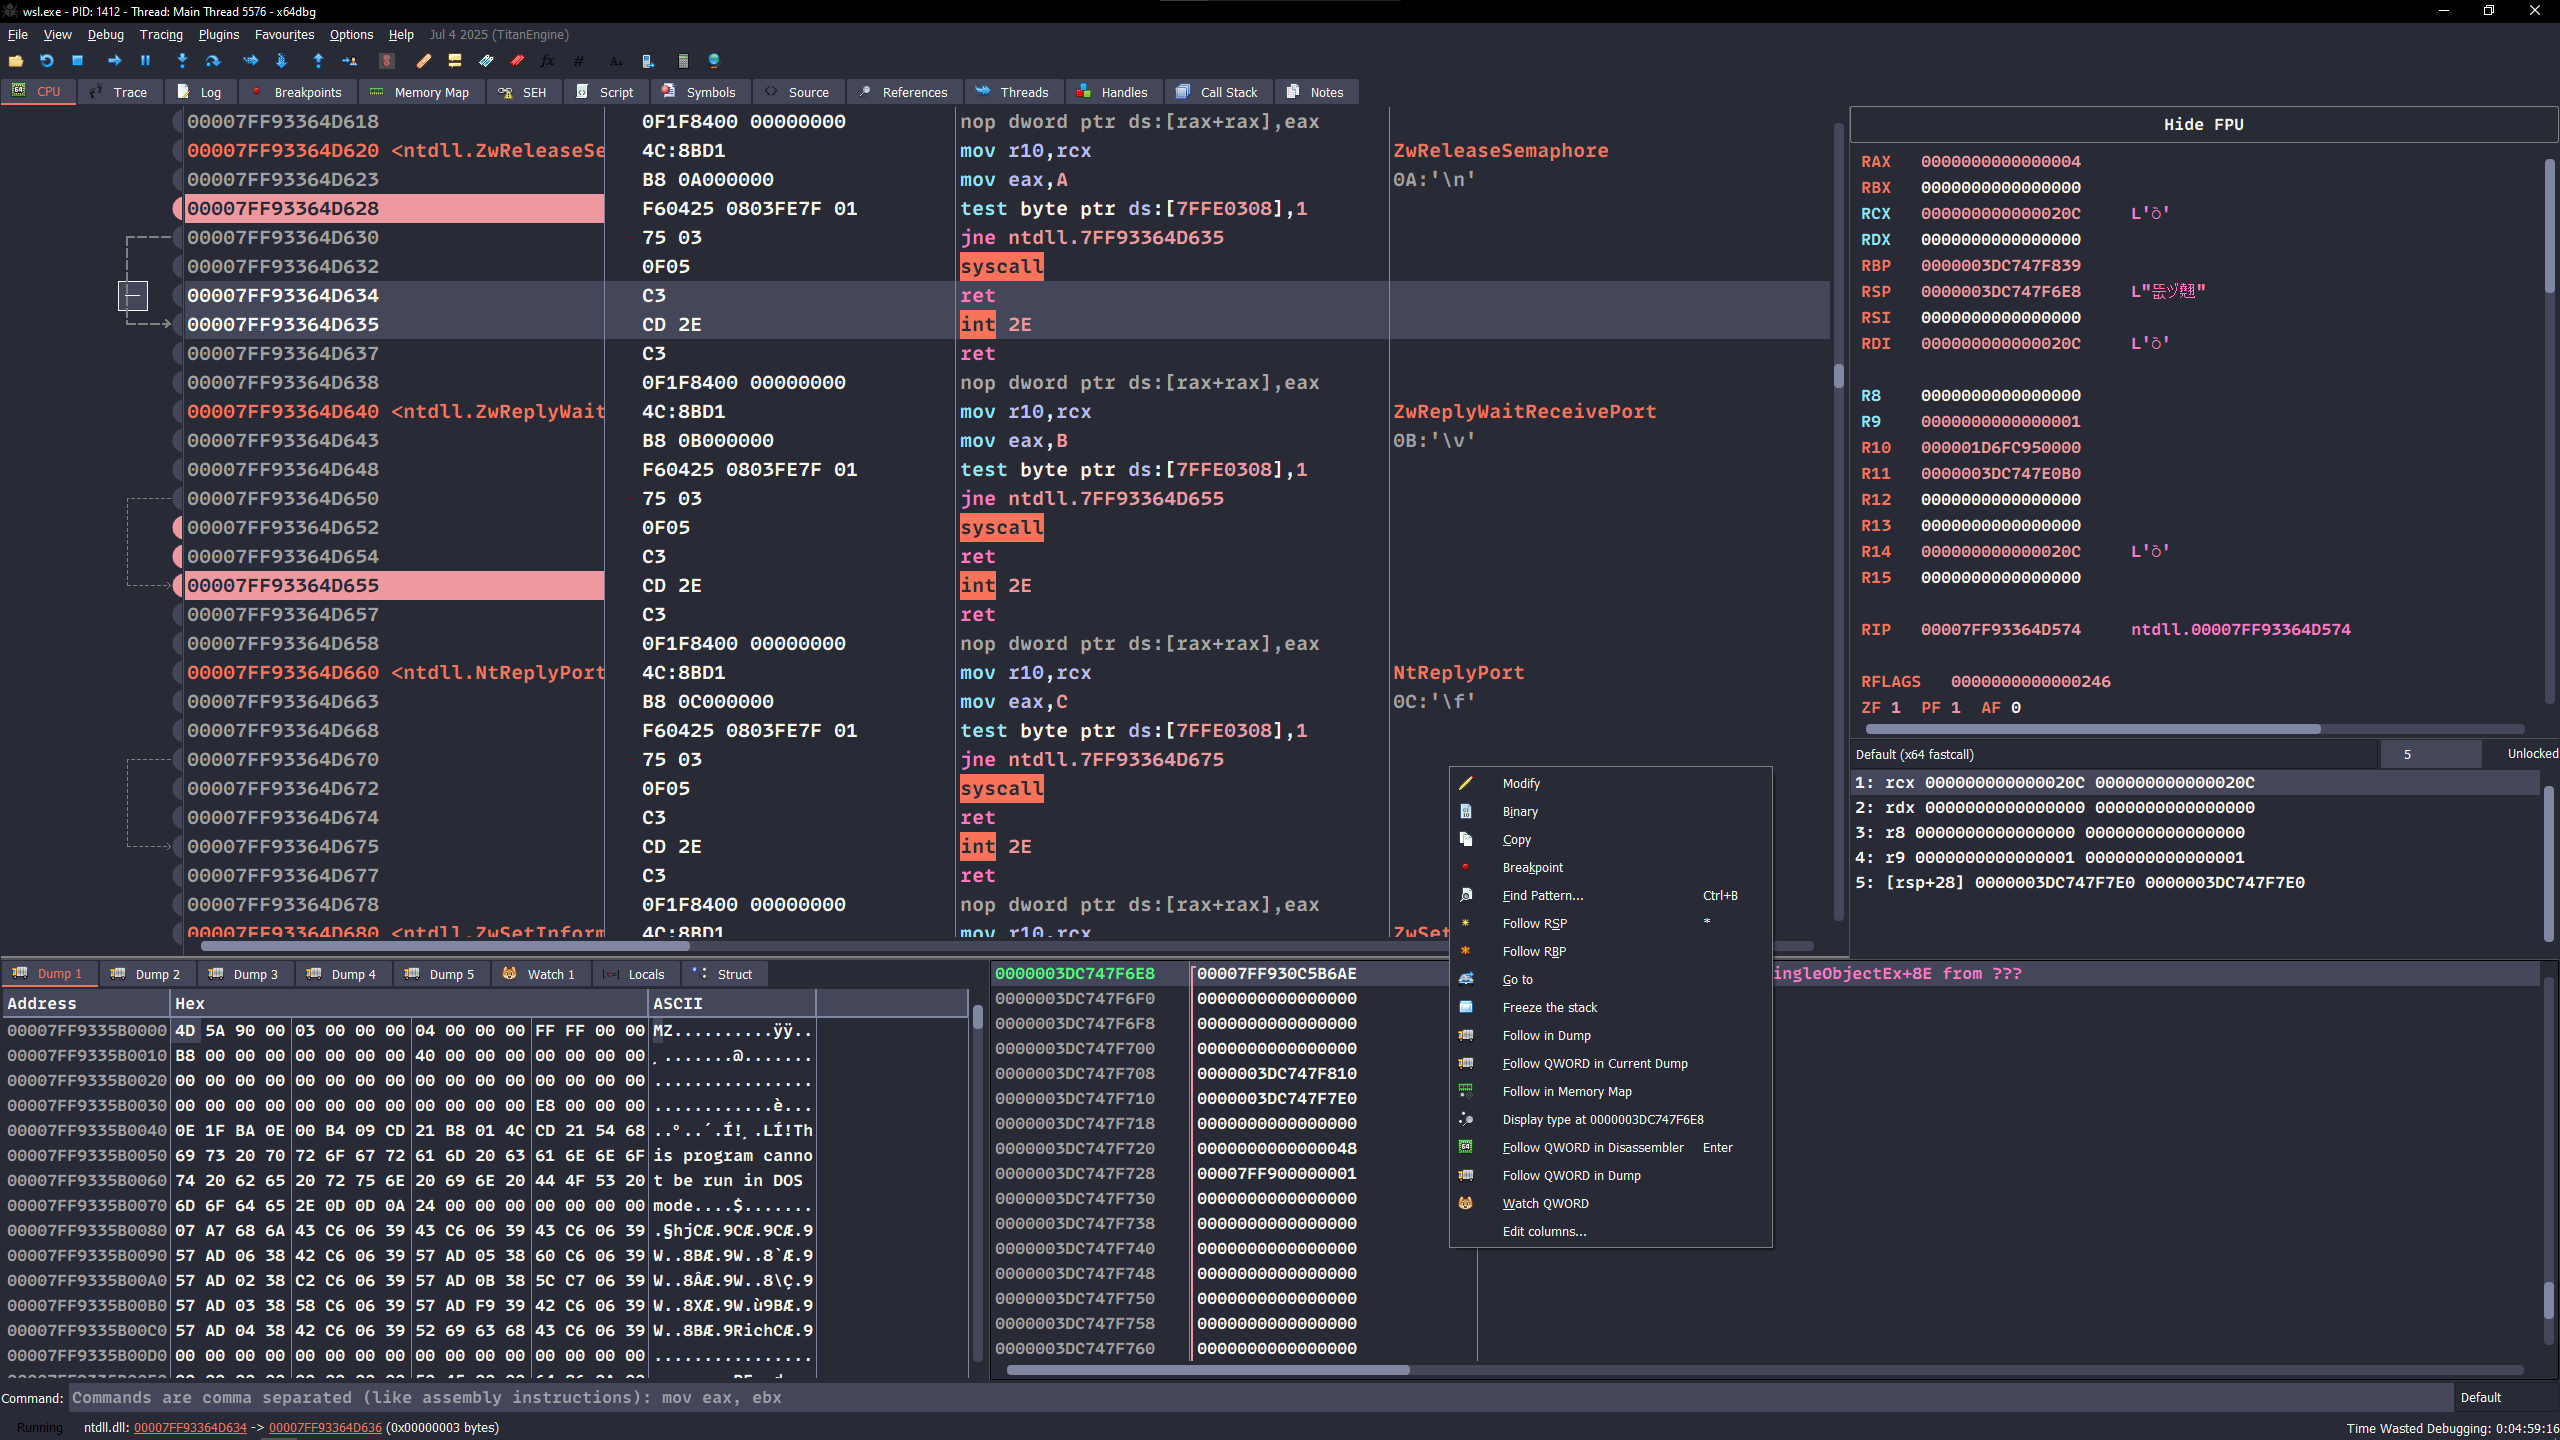This screenshot has height=1440, width=2560.
Task: Set a Breakpoint from the context menu
Action: tap(1533, 867)
